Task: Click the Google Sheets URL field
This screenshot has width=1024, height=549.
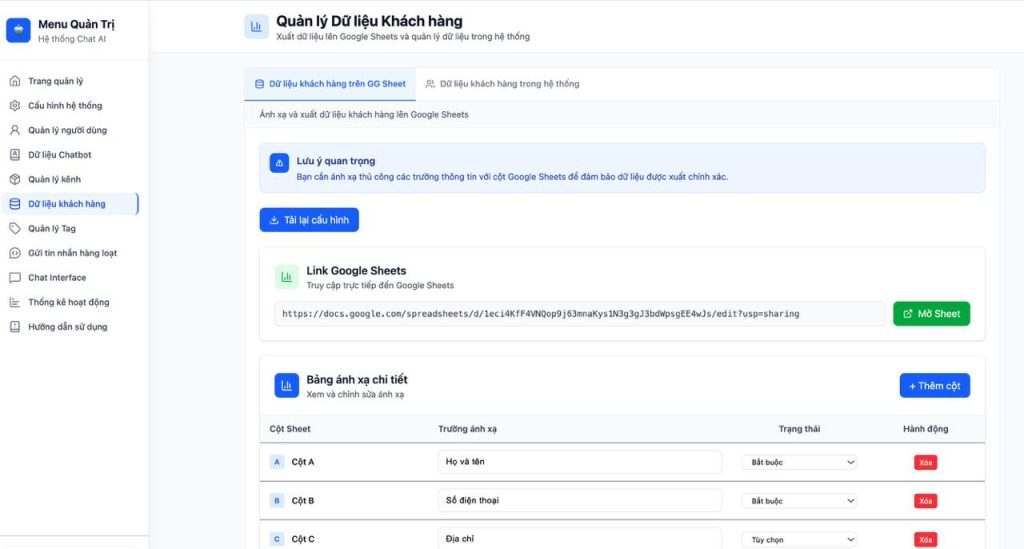Action: pos(580,314)
